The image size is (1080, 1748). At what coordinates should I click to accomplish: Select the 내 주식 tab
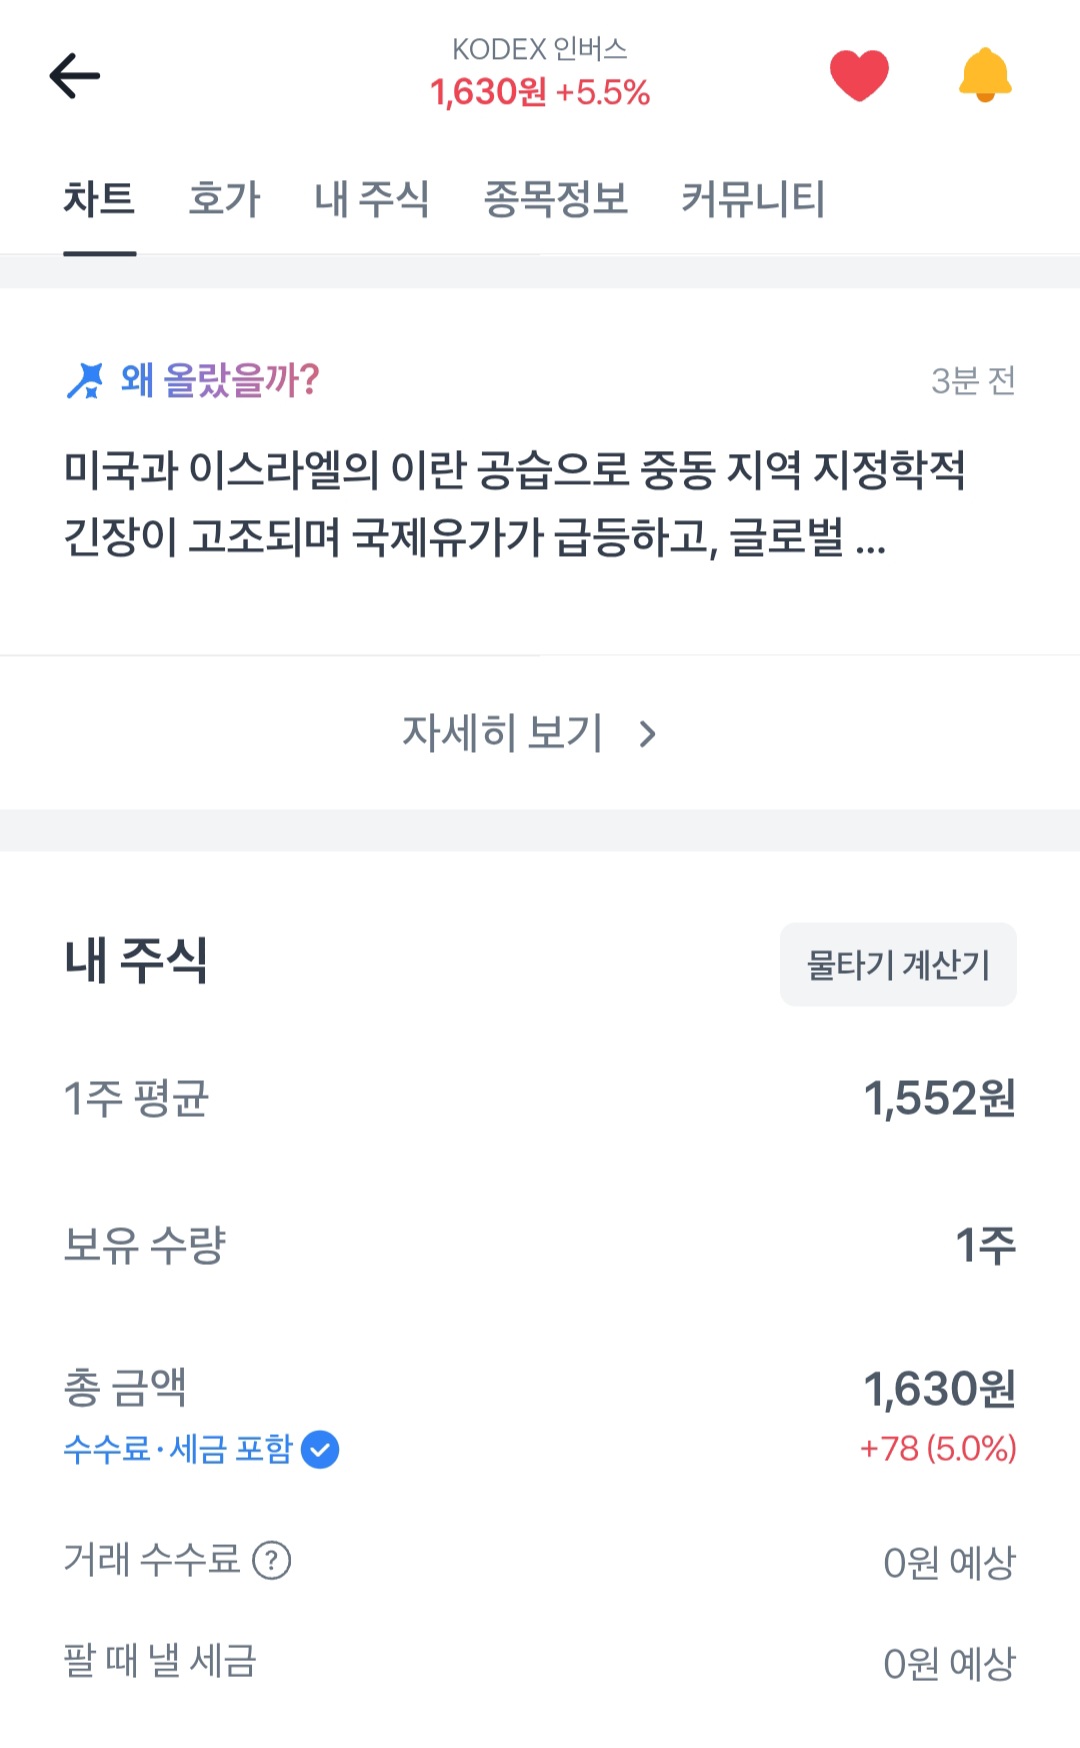pos(371,199)
